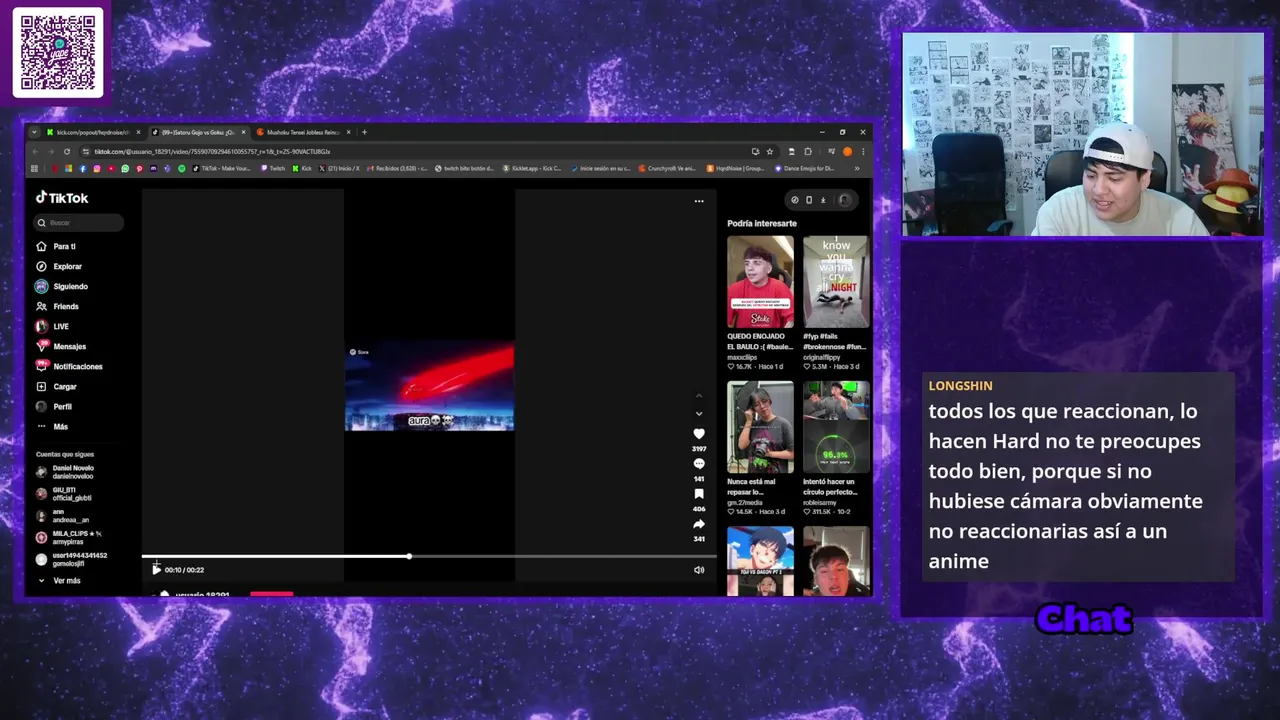Go to the next video arrow

(699, 413)
